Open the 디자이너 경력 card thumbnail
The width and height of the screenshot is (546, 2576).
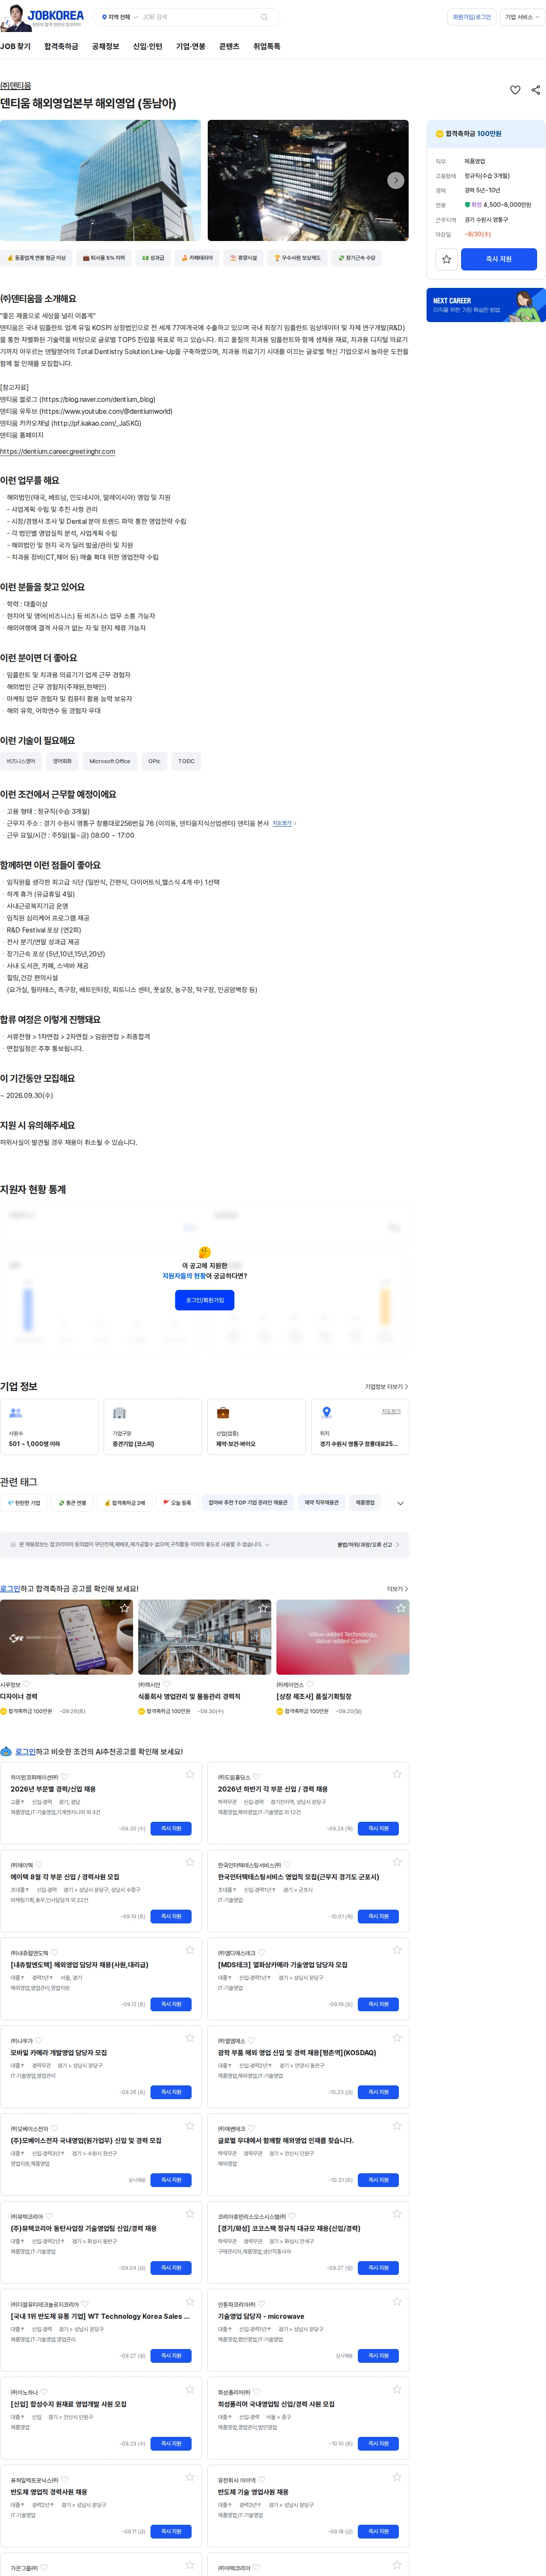click(x=66, y=1637)
